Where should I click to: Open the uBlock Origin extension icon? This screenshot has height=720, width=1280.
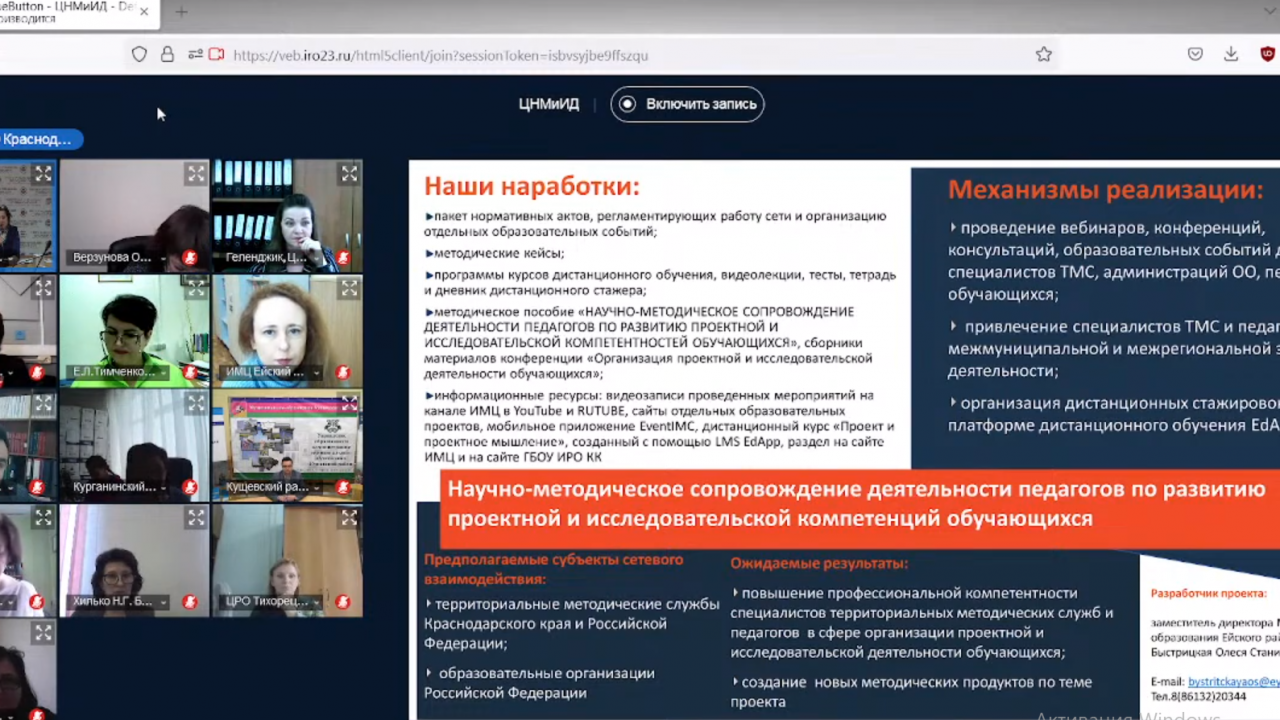(1268, 55)
